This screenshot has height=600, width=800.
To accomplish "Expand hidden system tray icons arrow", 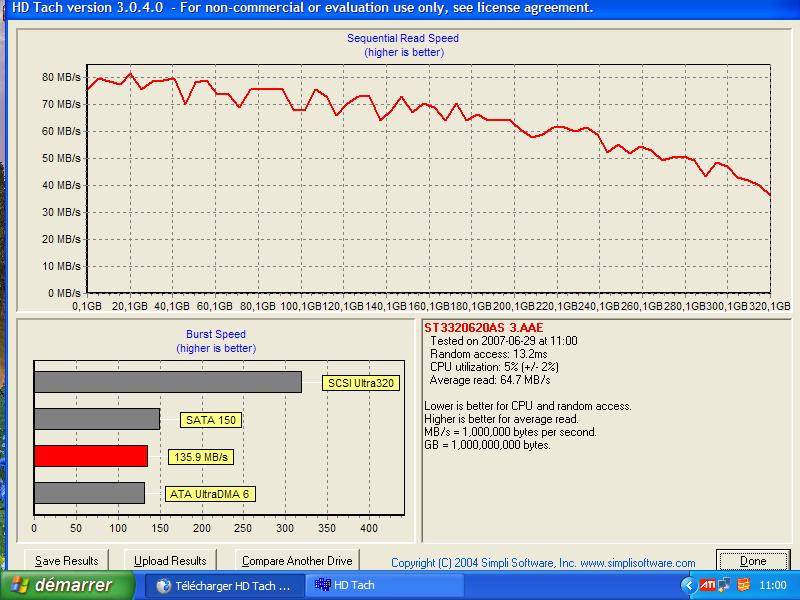I will tap(687, 585).
